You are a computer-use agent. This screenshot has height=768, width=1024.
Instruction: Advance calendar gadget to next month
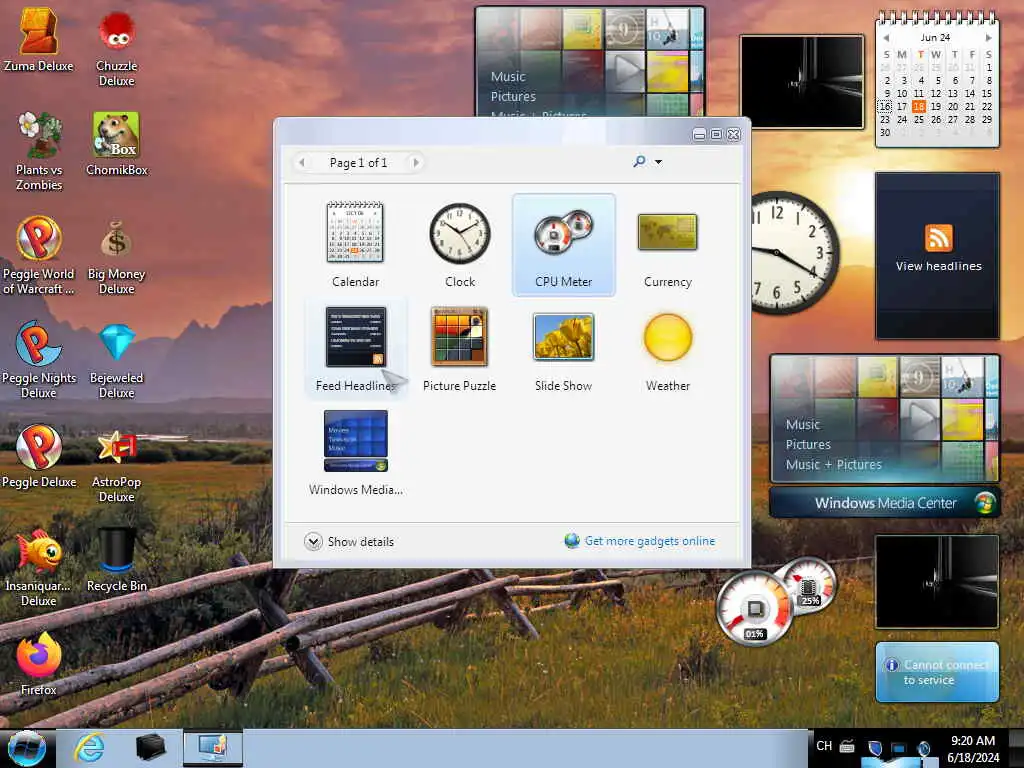(989, 38)
